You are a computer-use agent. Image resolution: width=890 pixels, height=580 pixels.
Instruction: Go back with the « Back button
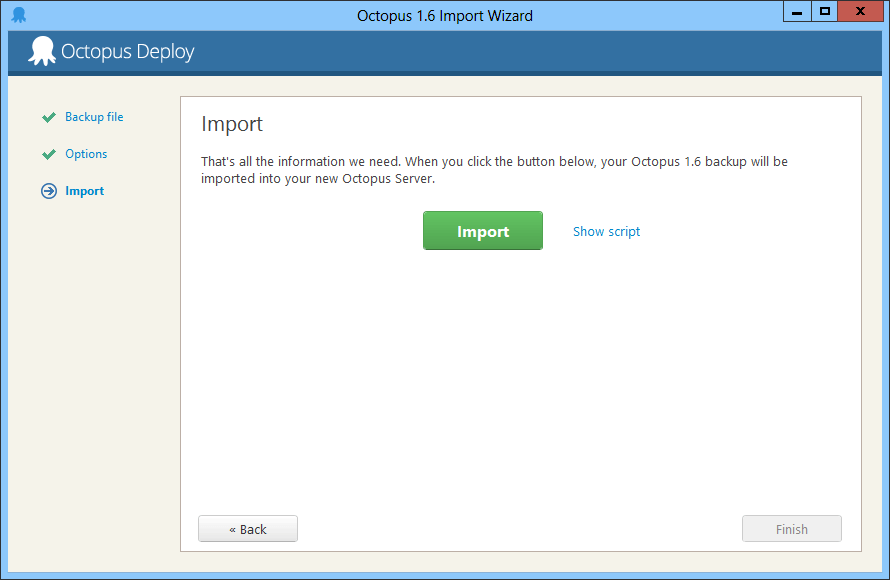click(x=247, y=529)
